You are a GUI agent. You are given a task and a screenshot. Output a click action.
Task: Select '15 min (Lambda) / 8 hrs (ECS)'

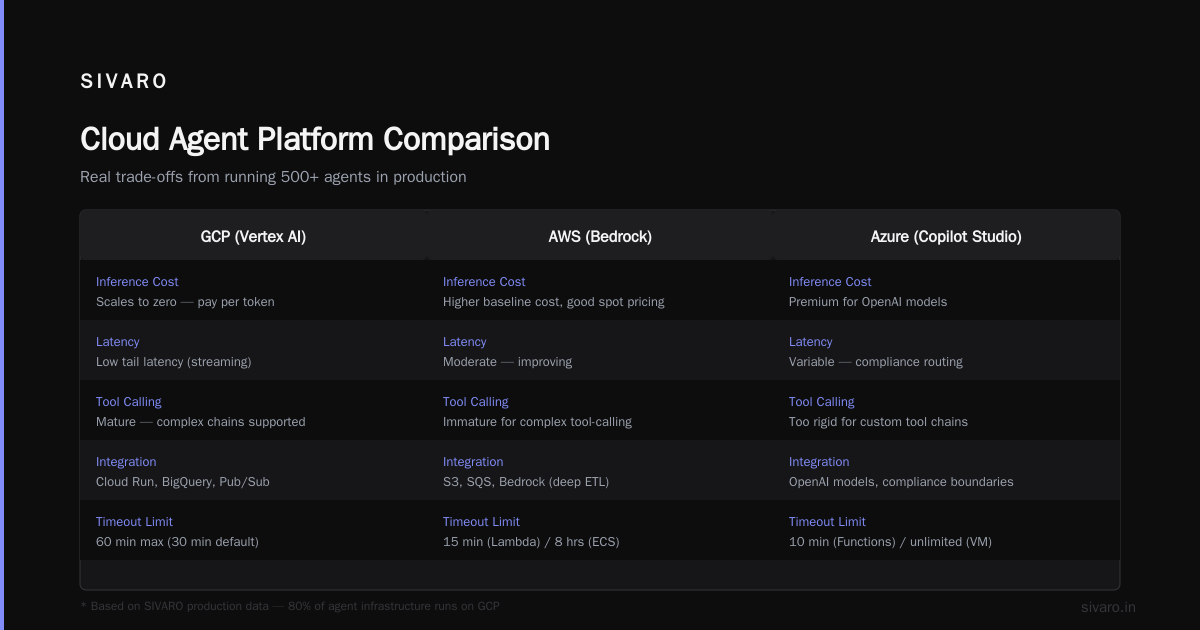tap(531, 542)
